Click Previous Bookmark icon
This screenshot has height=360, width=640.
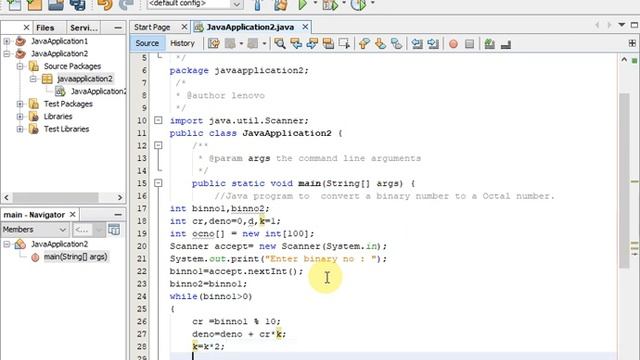coord(364,43)
